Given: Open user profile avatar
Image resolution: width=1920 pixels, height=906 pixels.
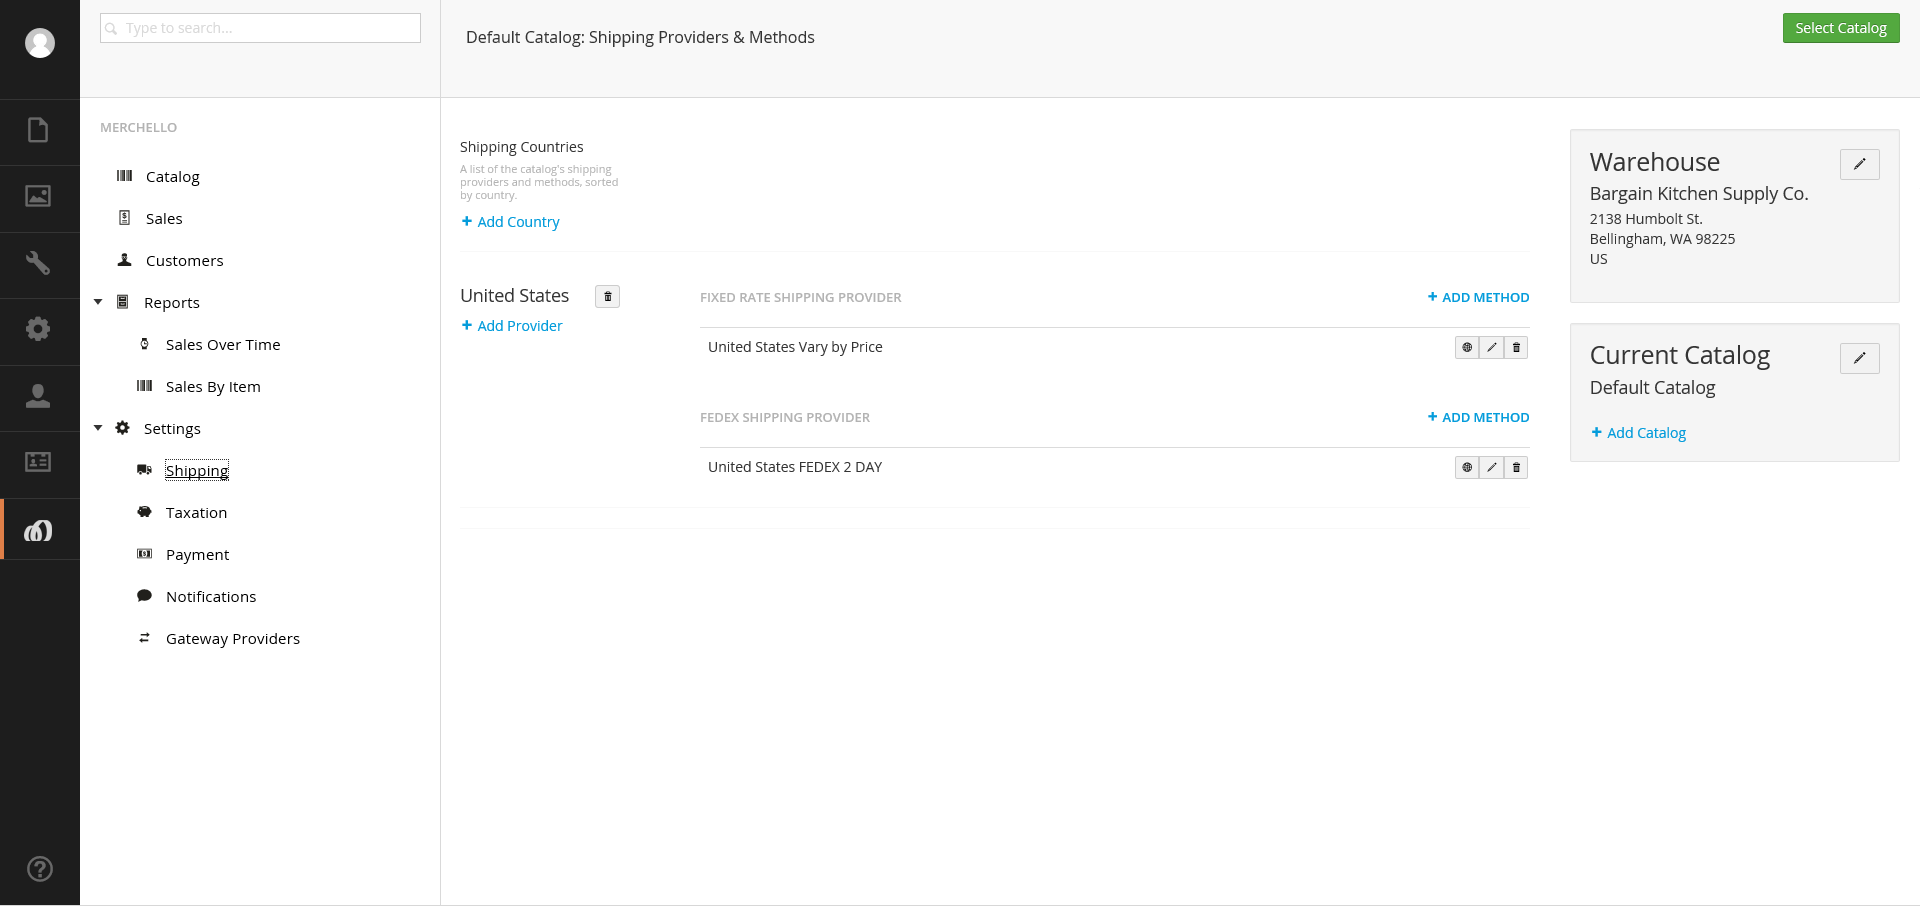Looking at the screenshot, I should coord(40,43).
